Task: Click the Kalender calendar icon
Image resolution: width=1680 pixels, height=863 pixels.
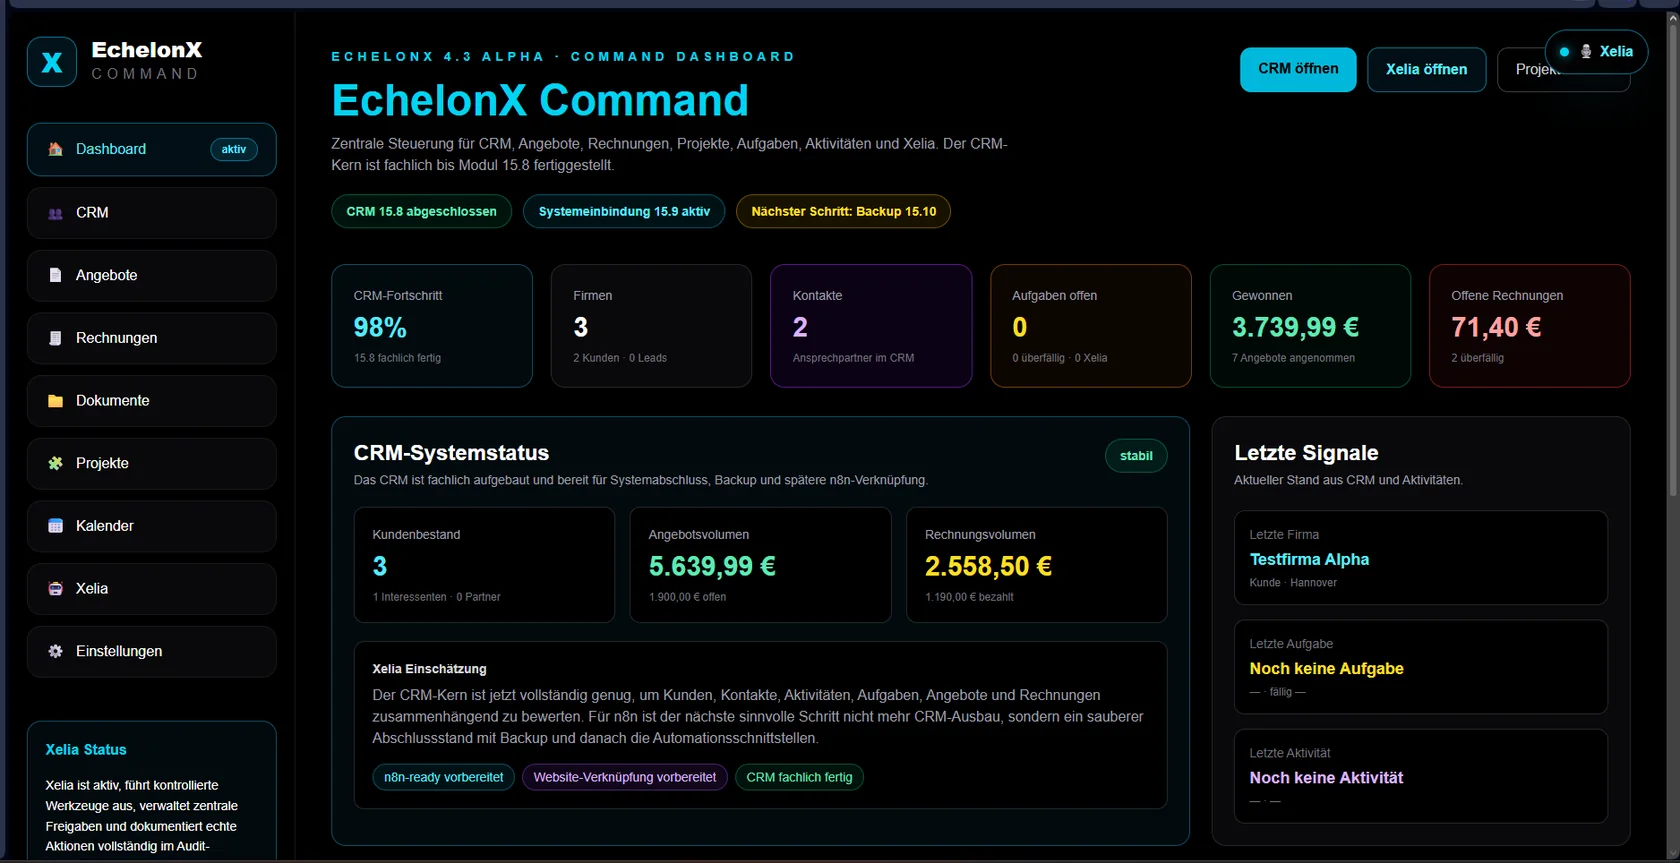Action: click(56, 526)
